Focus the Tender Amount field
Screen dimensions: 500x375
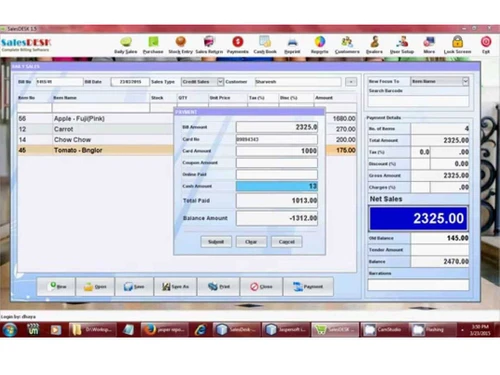click(x=440, y=250)
